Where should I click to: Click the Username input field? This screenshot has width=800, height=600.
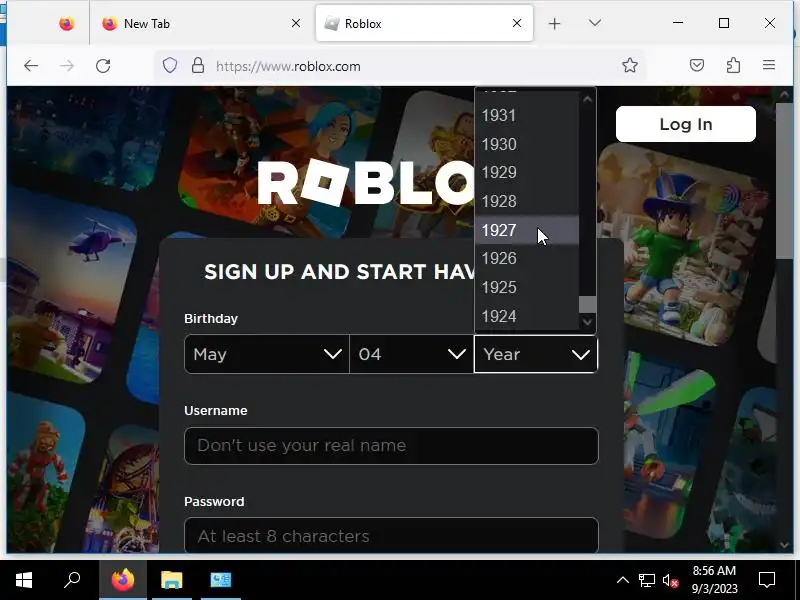[x=391, y=446]
